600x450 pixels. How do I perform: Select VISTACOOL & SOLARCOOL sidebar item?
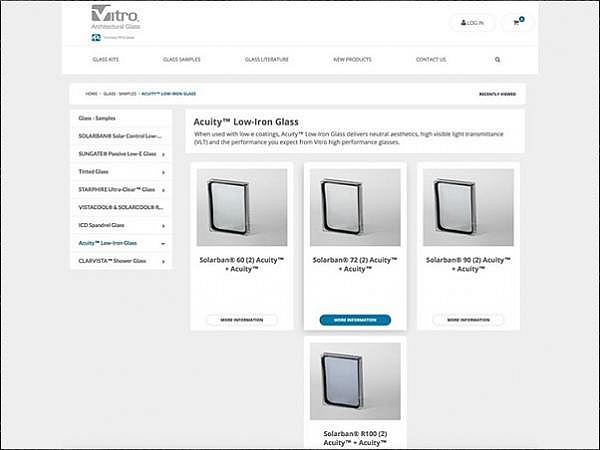coord(121,207)
